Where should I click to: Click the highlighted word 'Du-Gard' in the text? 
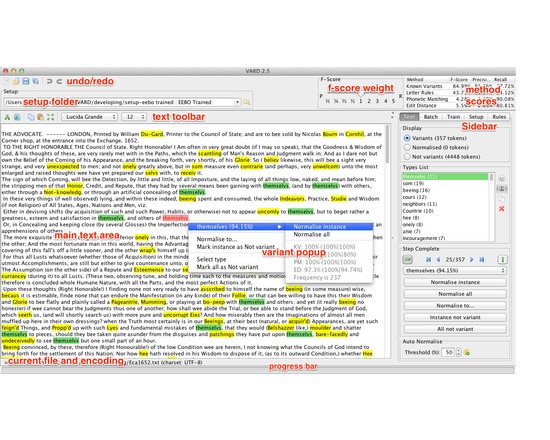(152, 134)
